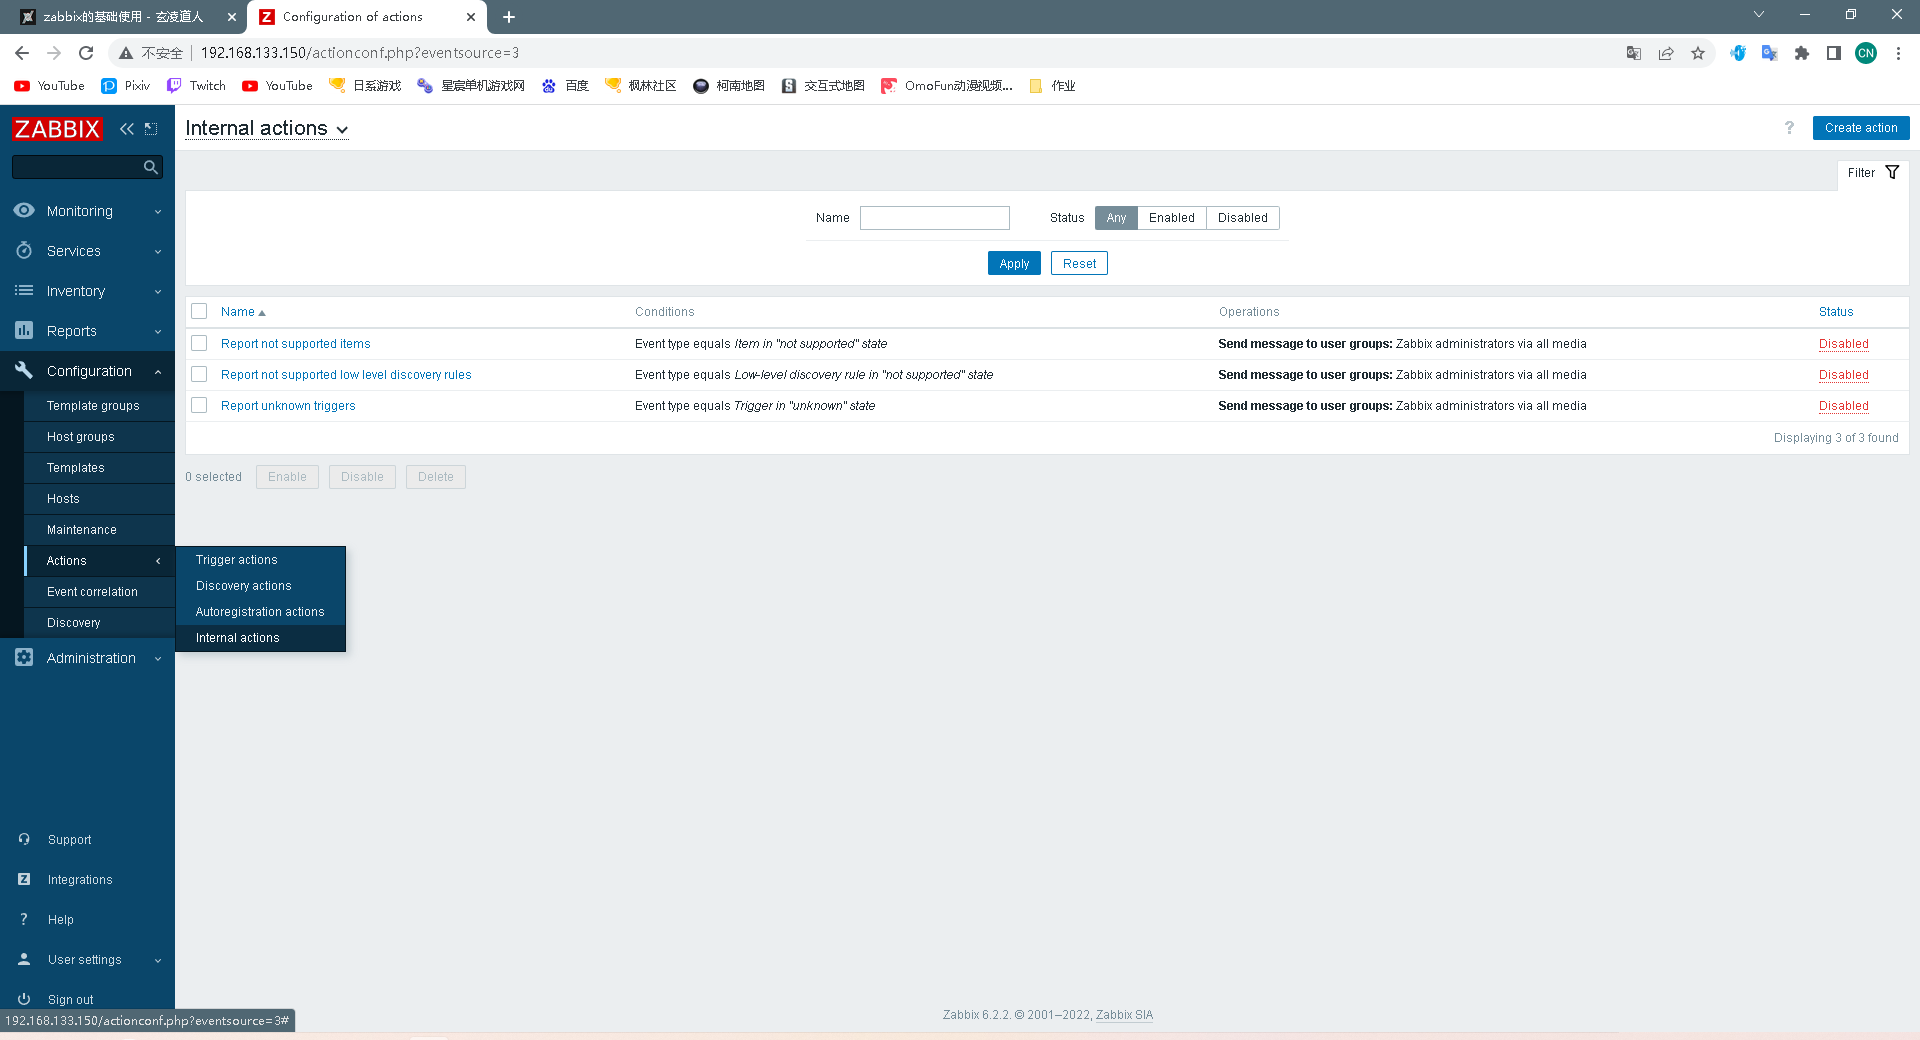Open Internal actions title dropdown
The image size is (1920, 1040).
tap(267, 128)
